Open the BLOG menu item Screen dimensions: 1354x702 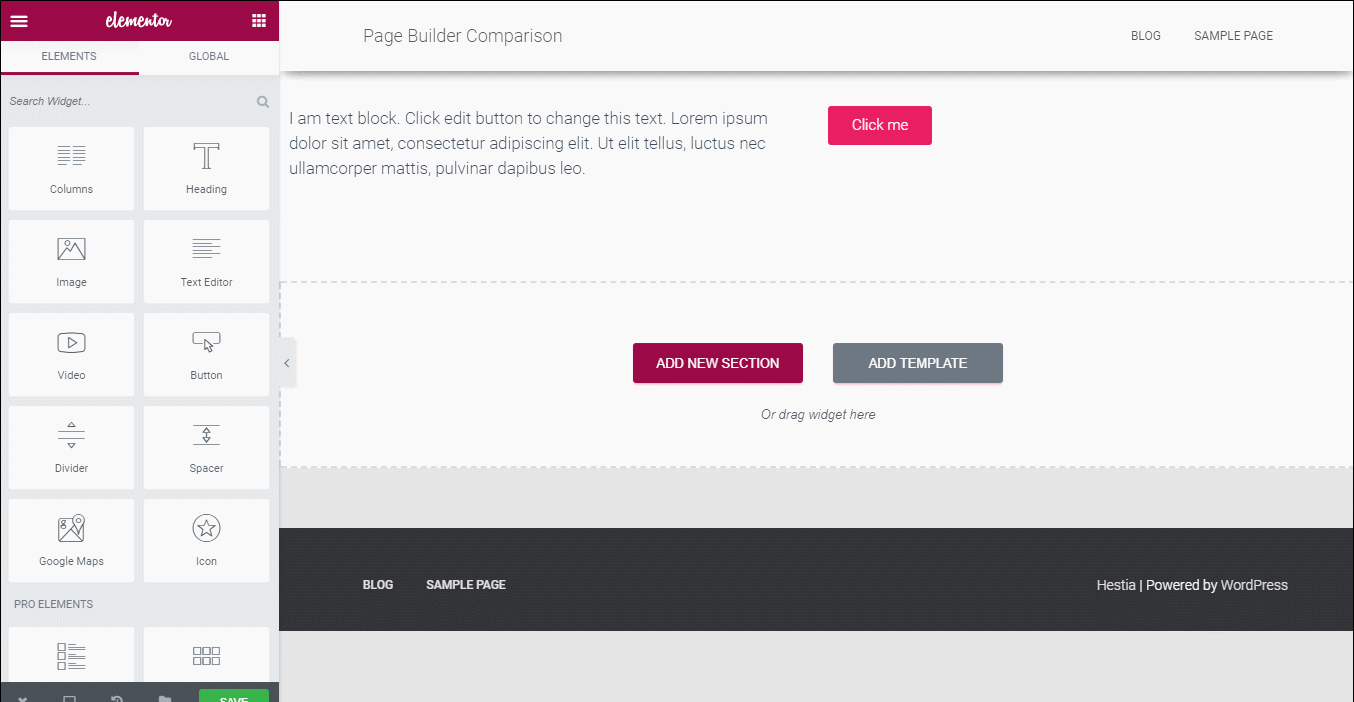click(x=1145, y=35)
